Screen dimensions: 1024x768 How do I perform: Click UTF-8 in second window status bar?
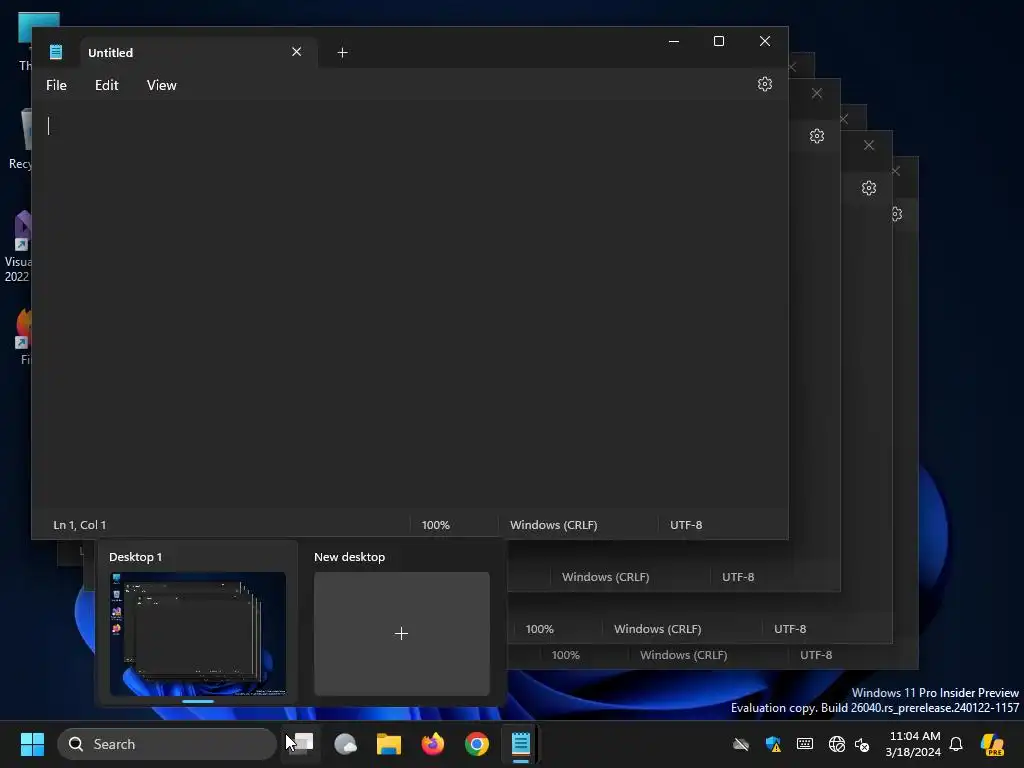(x=738, y=577)
